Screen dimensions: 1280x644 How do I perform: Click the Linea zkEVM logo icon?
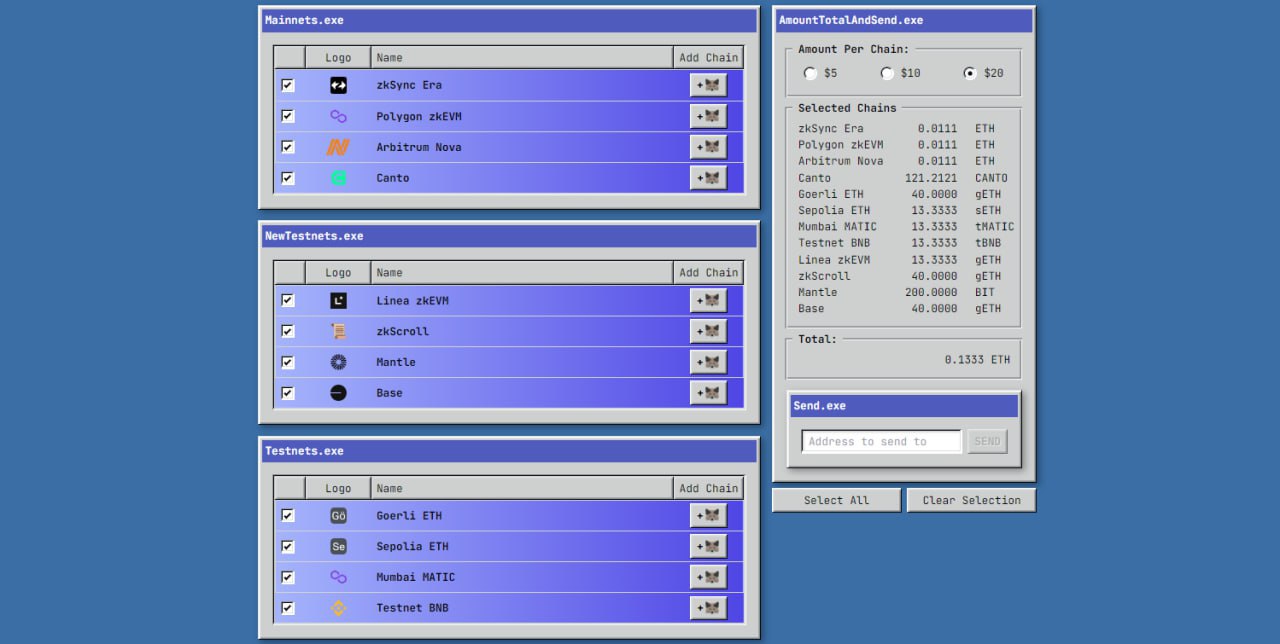[338, 300]
